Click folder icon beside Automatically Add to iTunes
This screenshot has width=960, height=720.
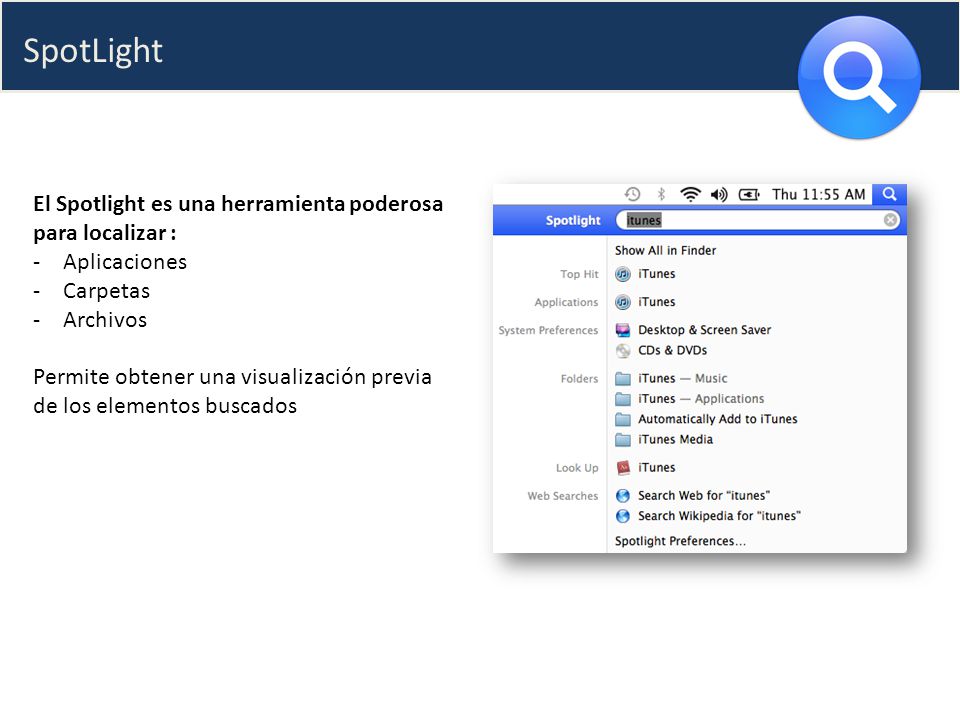pyautogui.click(x=623, y=419)
